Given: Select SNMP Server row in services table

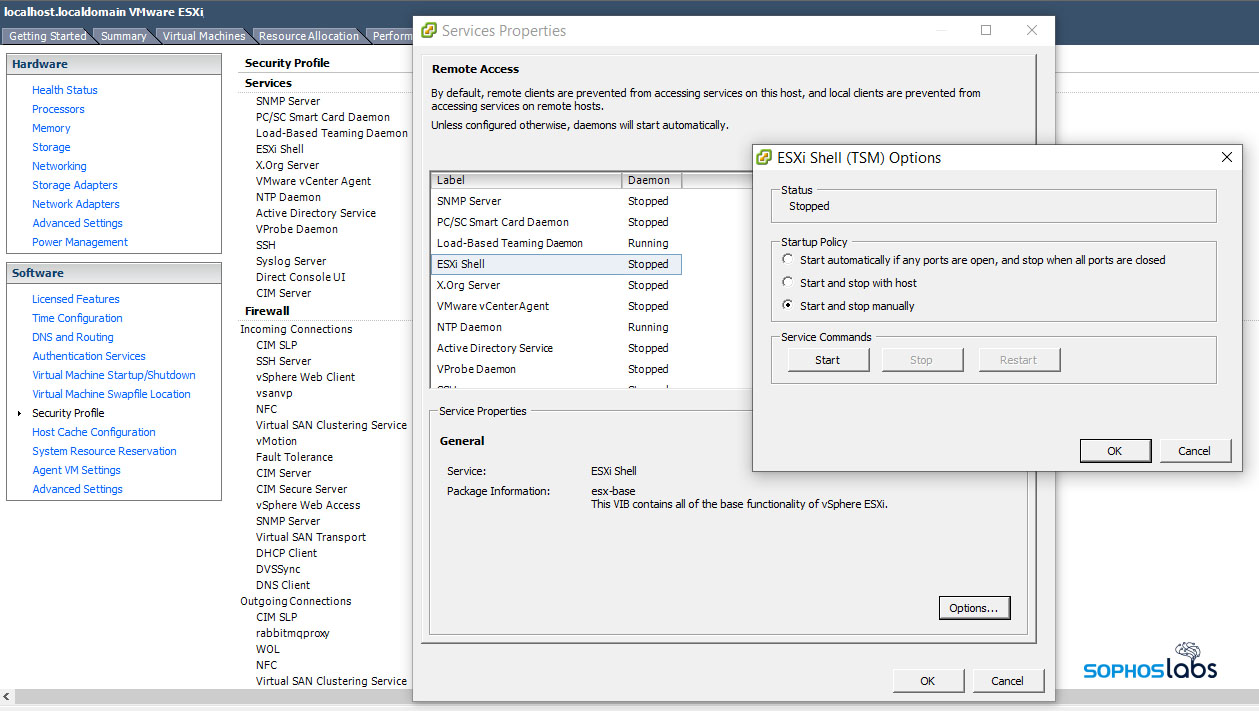Looking at the screenshot, I should click(556, 201).
